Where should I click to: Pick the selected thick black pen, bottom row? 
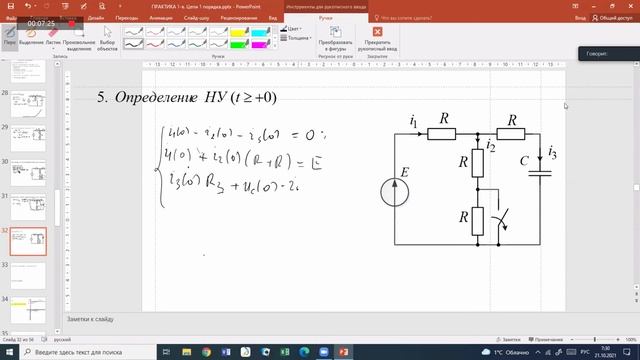click(x=134, y=44)
